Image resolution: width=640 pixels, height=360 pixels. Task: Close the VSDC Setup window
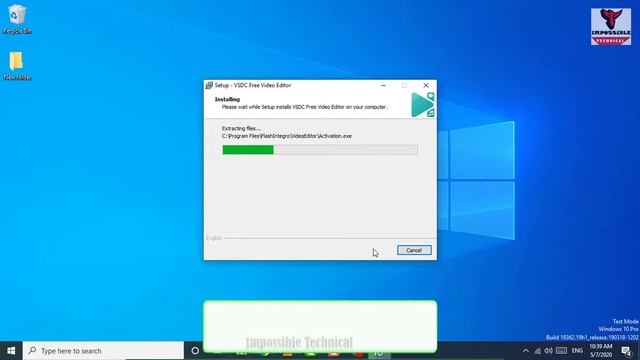tap(426, 85)
